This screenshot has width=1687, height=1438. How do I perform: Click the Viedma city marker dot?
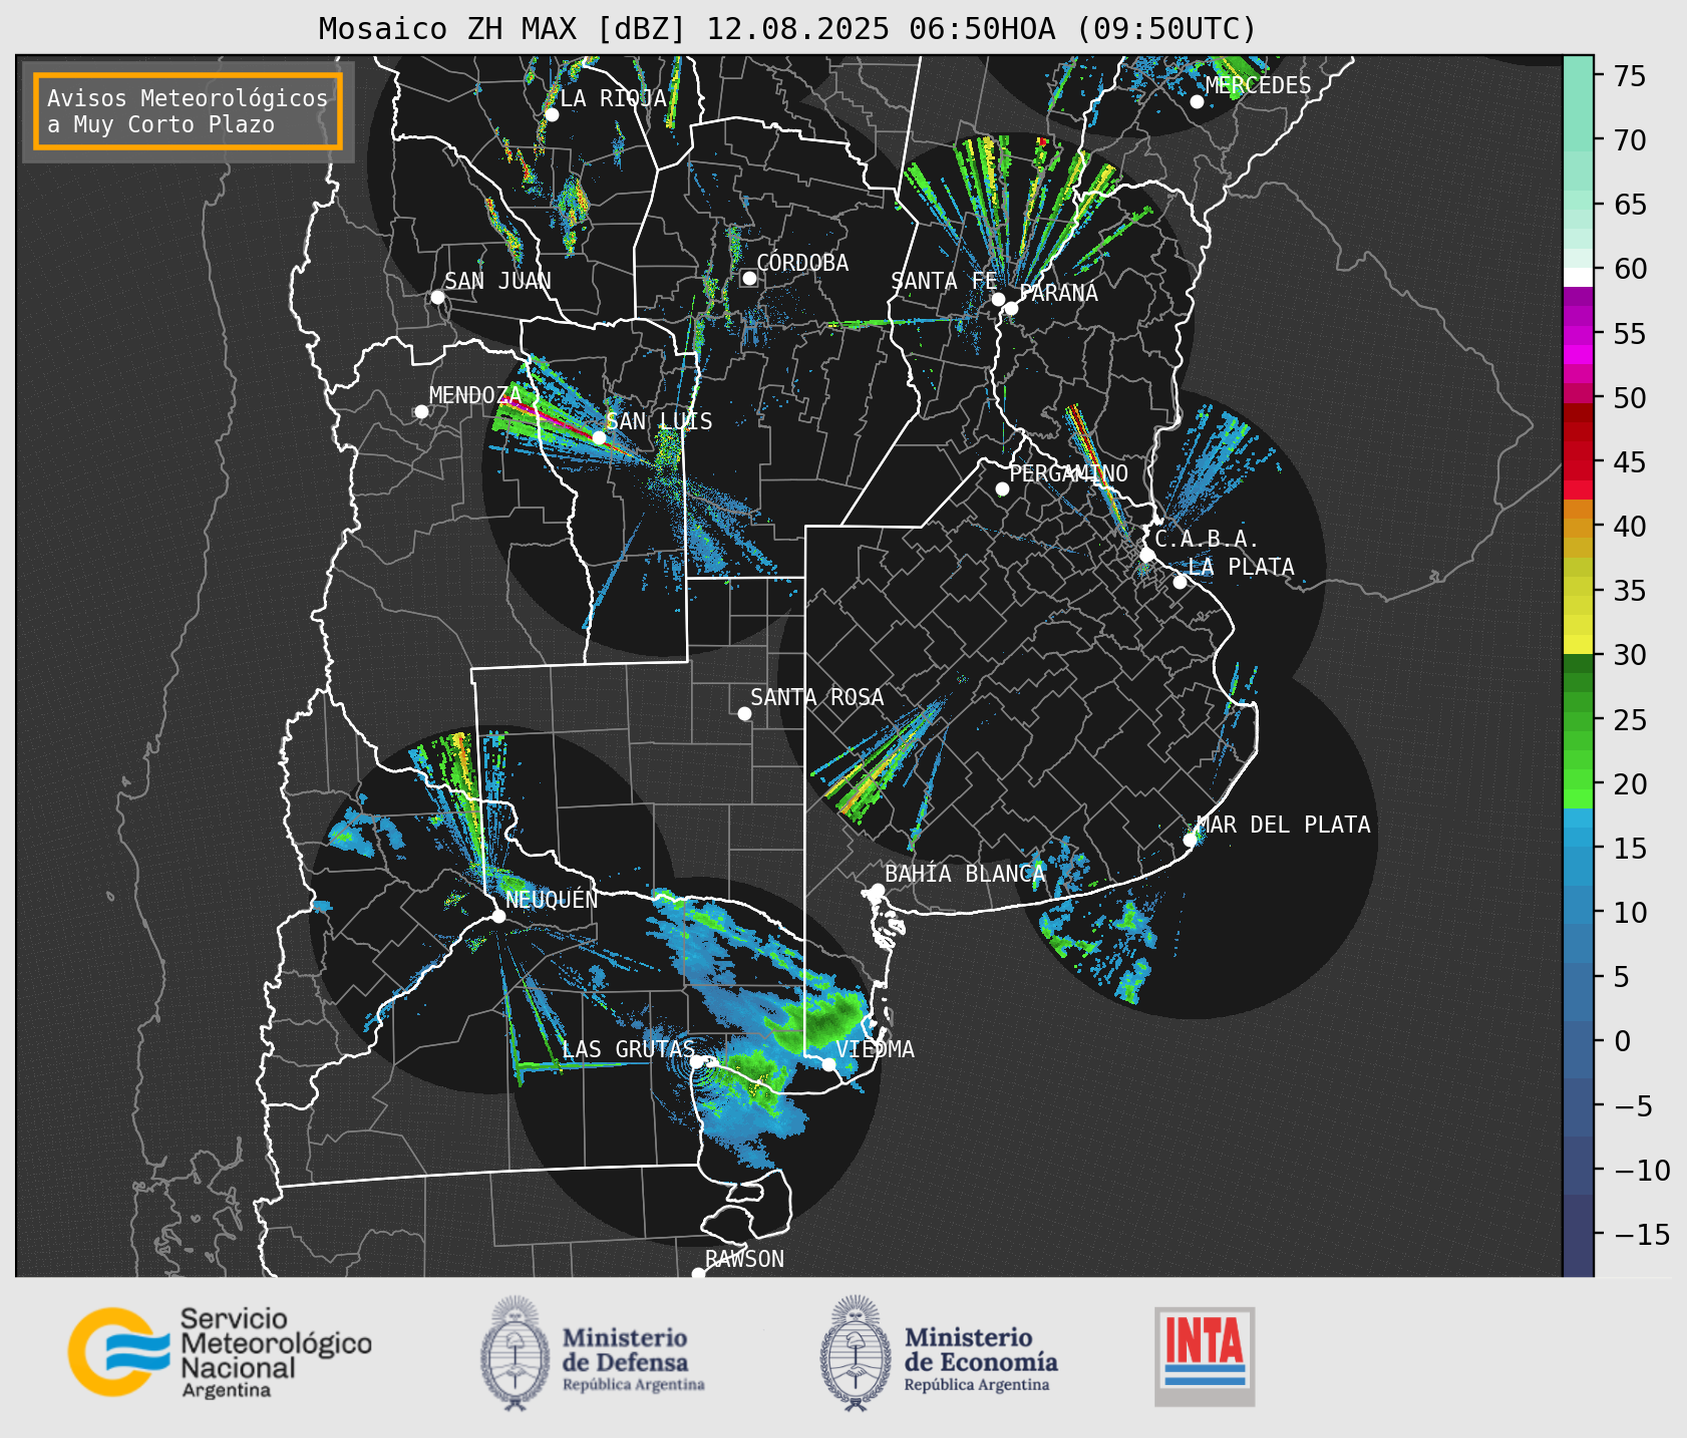coord(829,1064)
